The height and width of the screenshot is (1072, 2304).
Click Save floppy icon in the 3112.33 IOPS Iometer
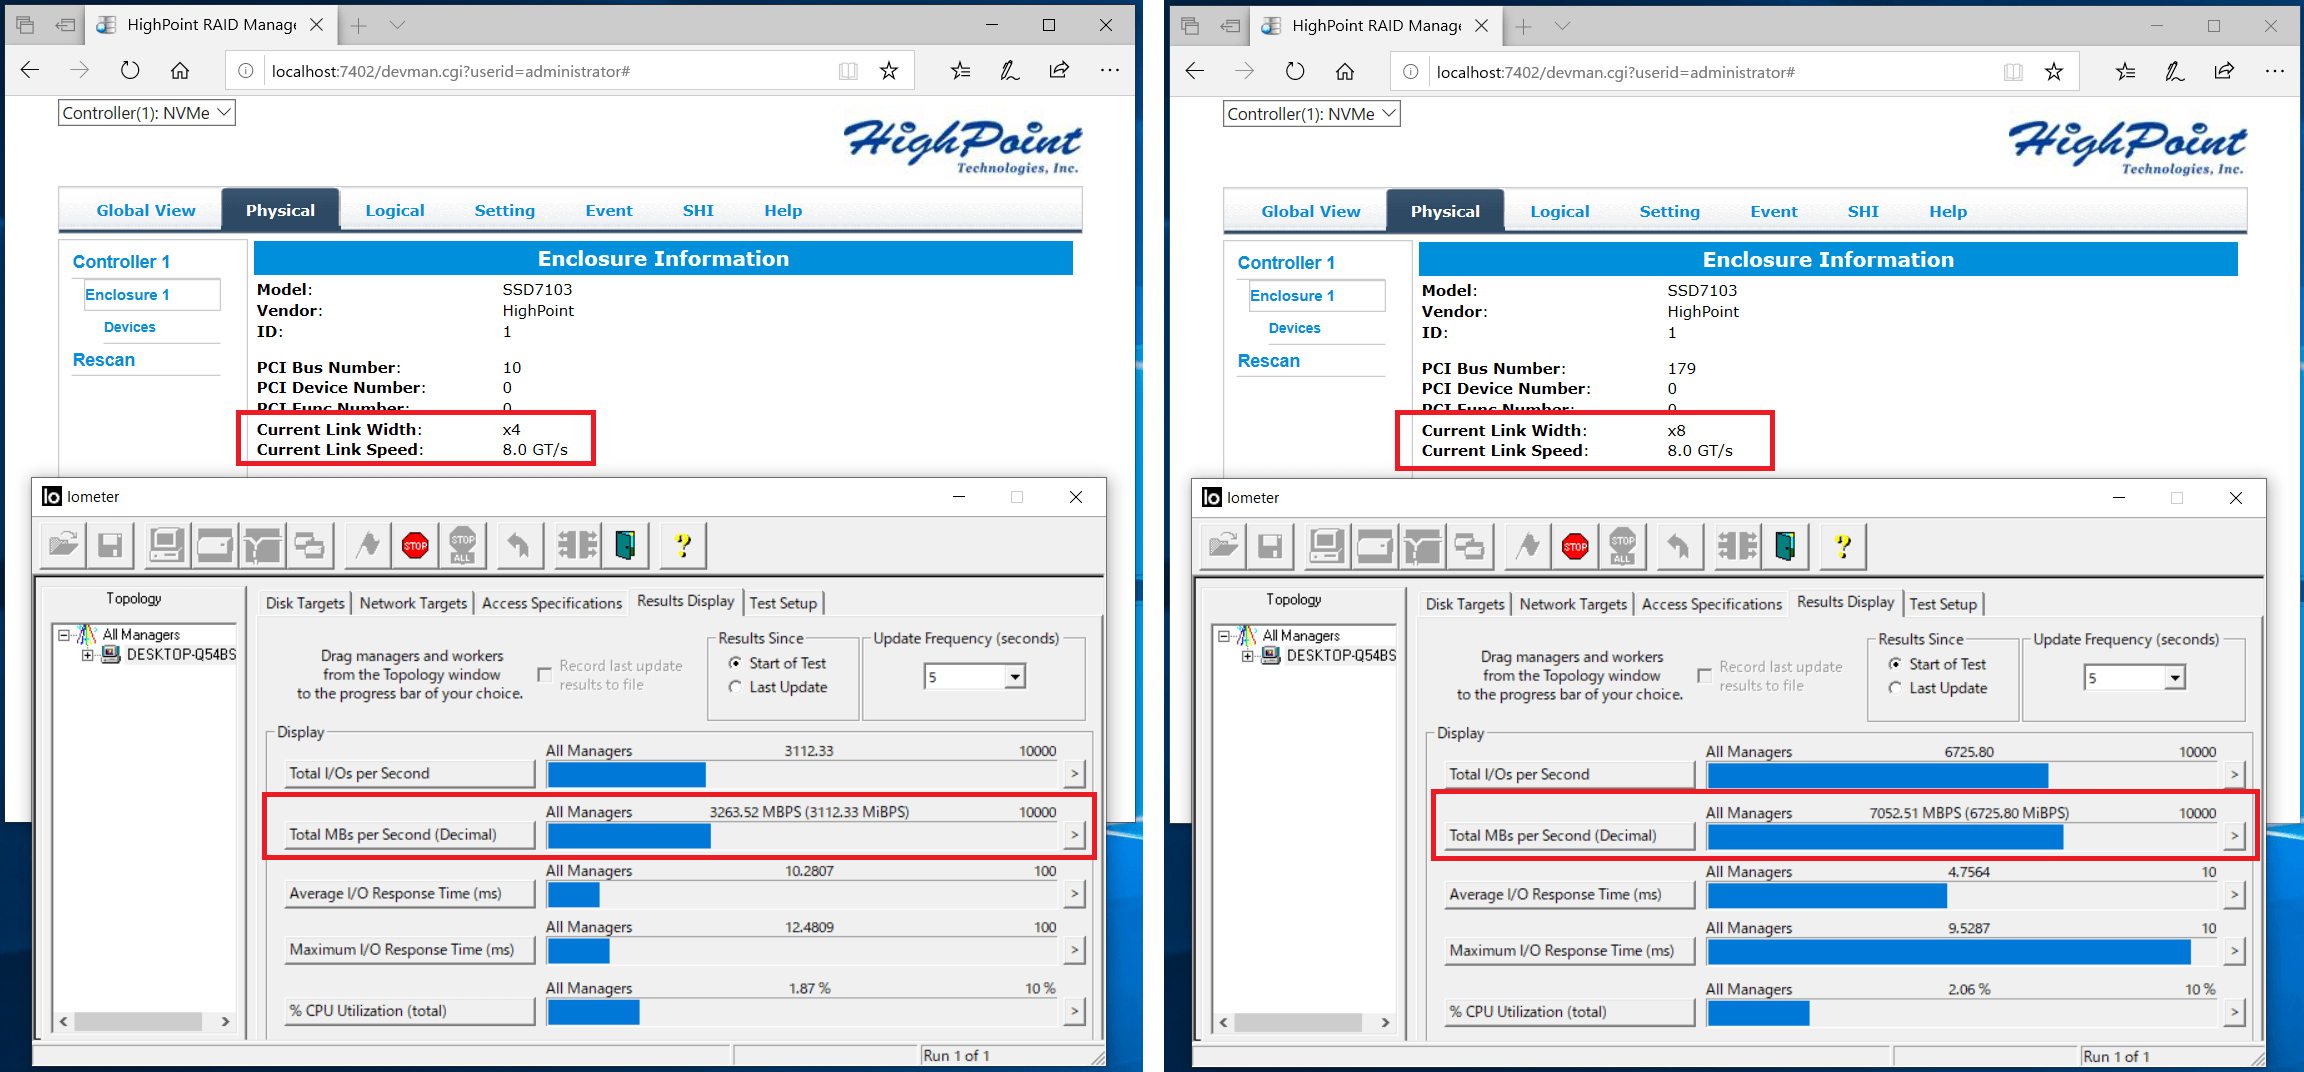[x=110, y=545]
